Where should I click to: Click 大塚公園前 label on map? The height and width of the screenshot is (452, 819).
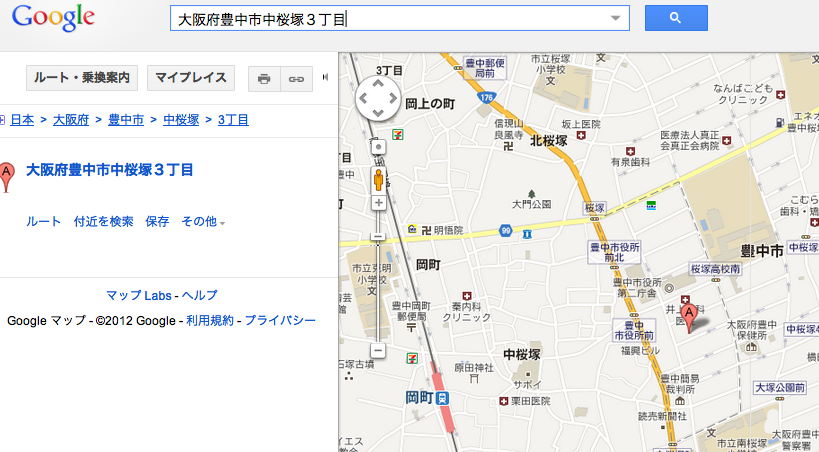780,388
